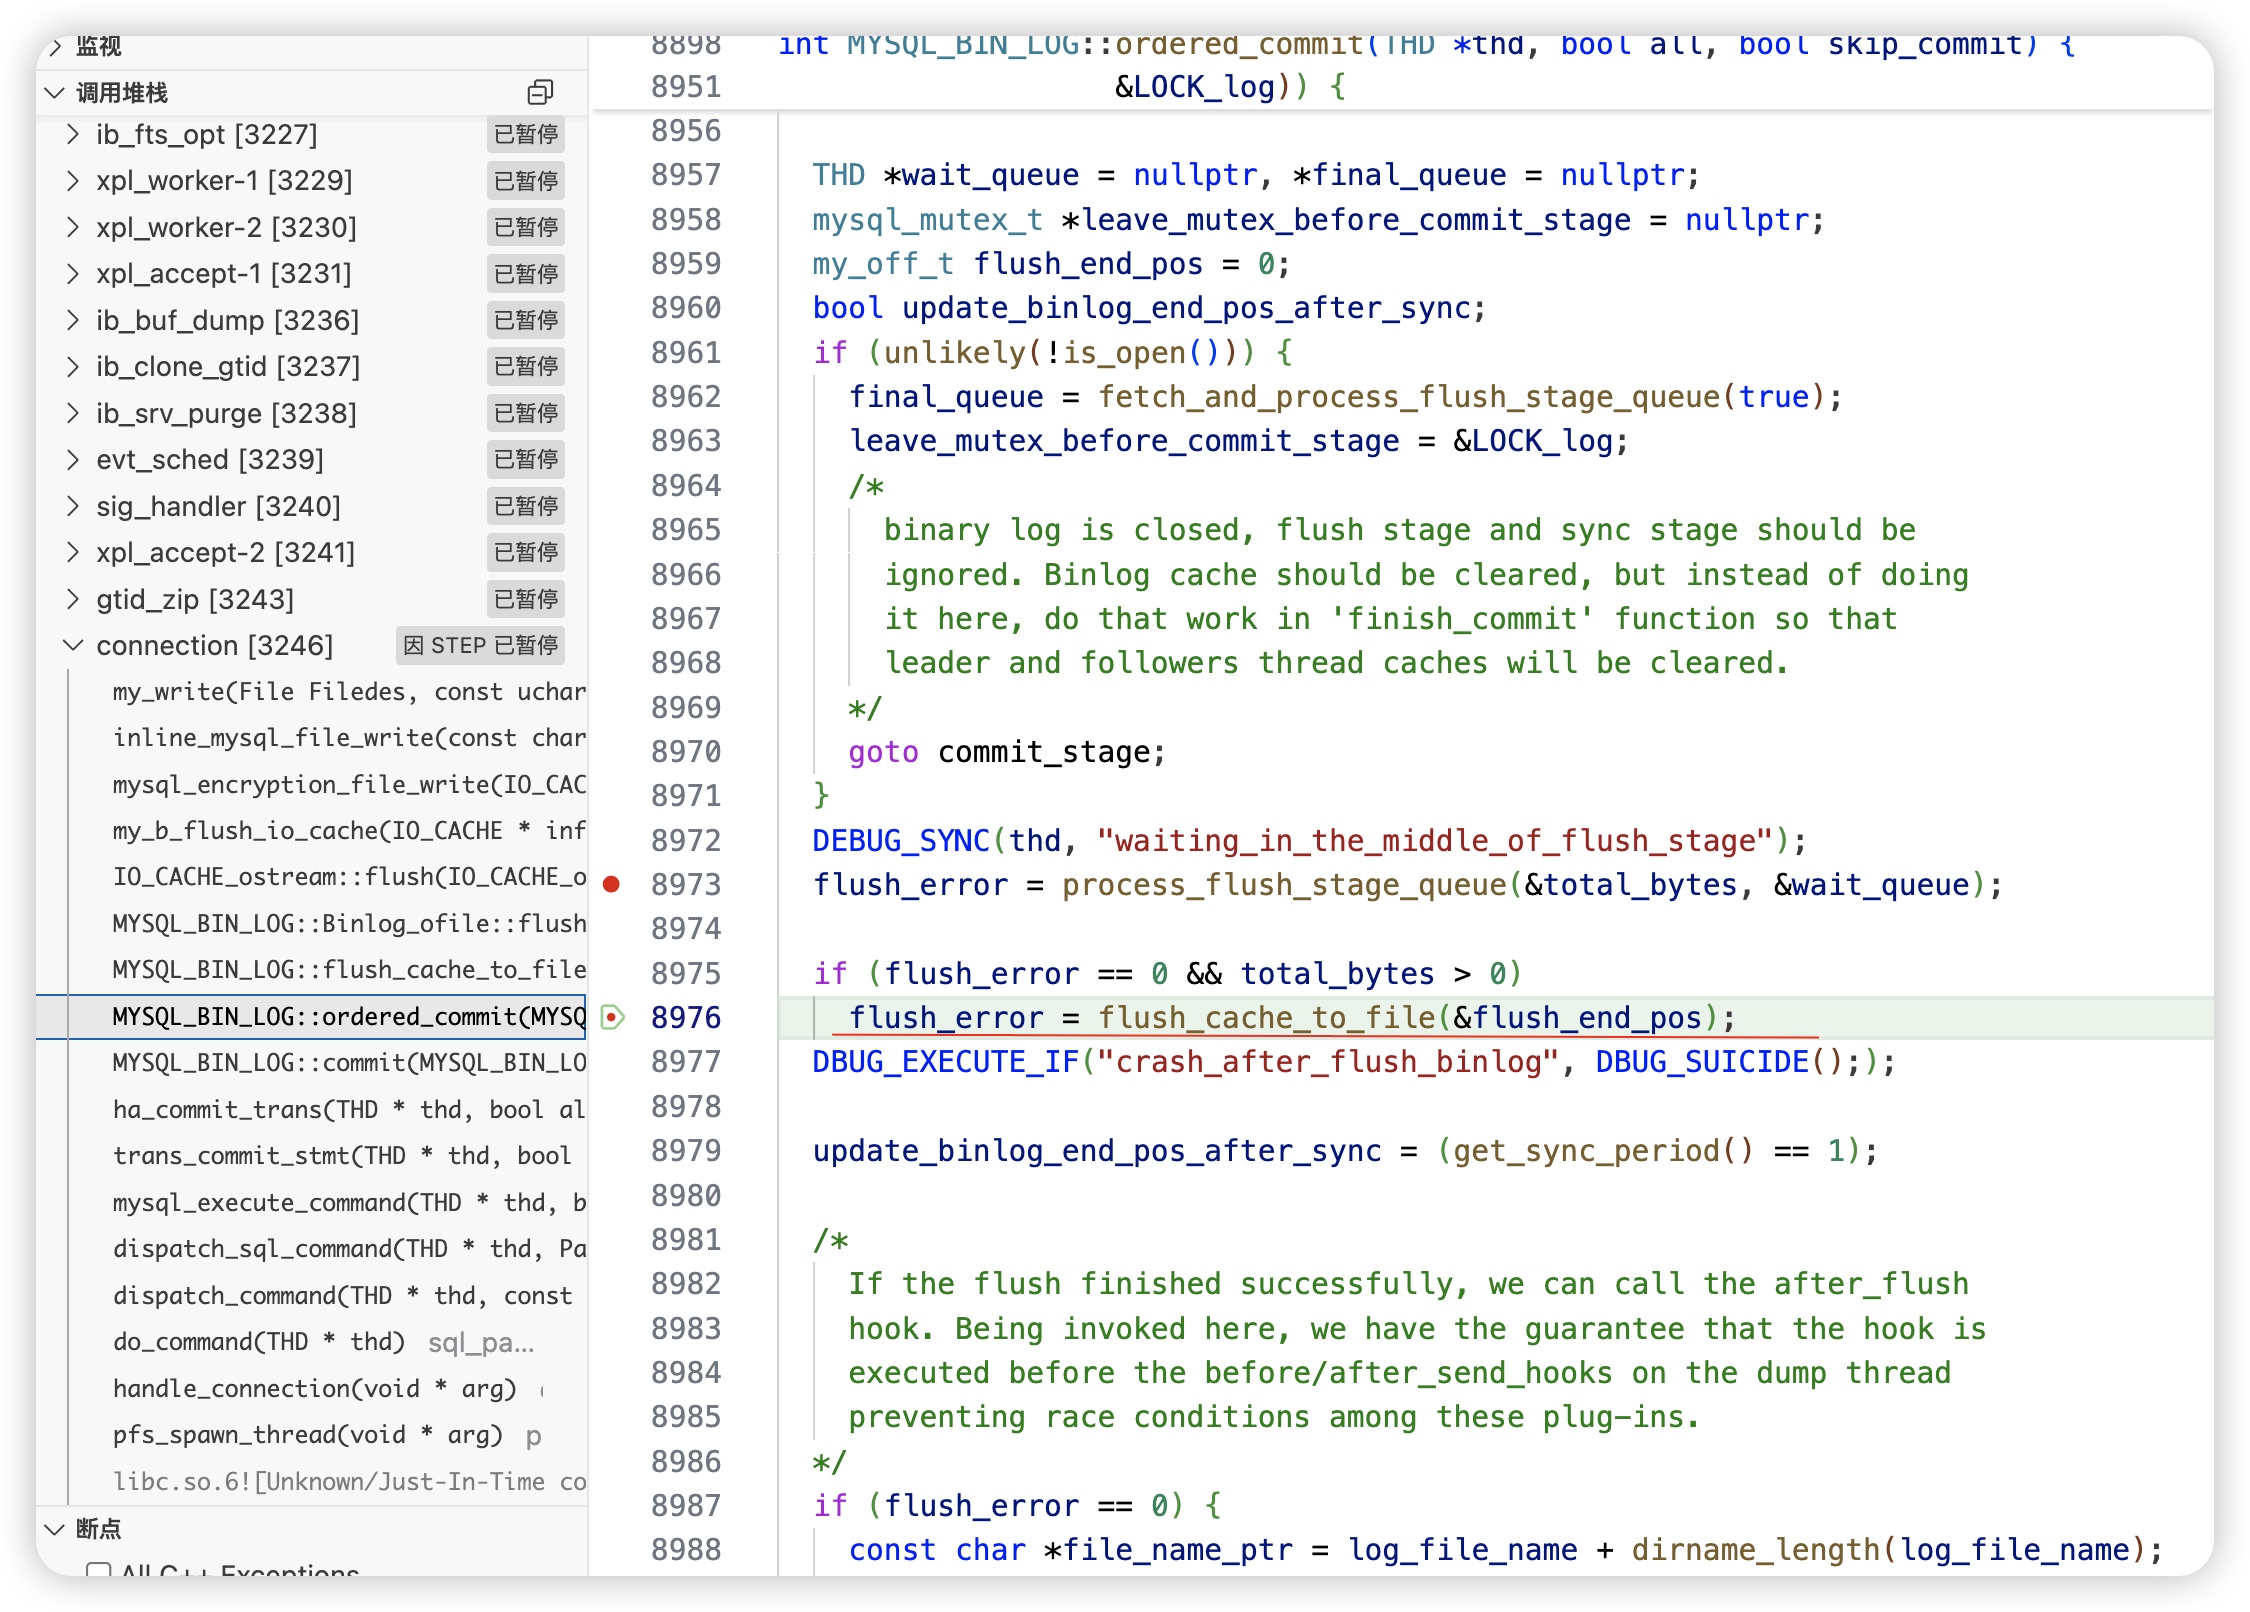The width and height of the screenshot is (2250, 1612).
Task: Click red breakpoint dot at line 8973
Action: point(612,884)
